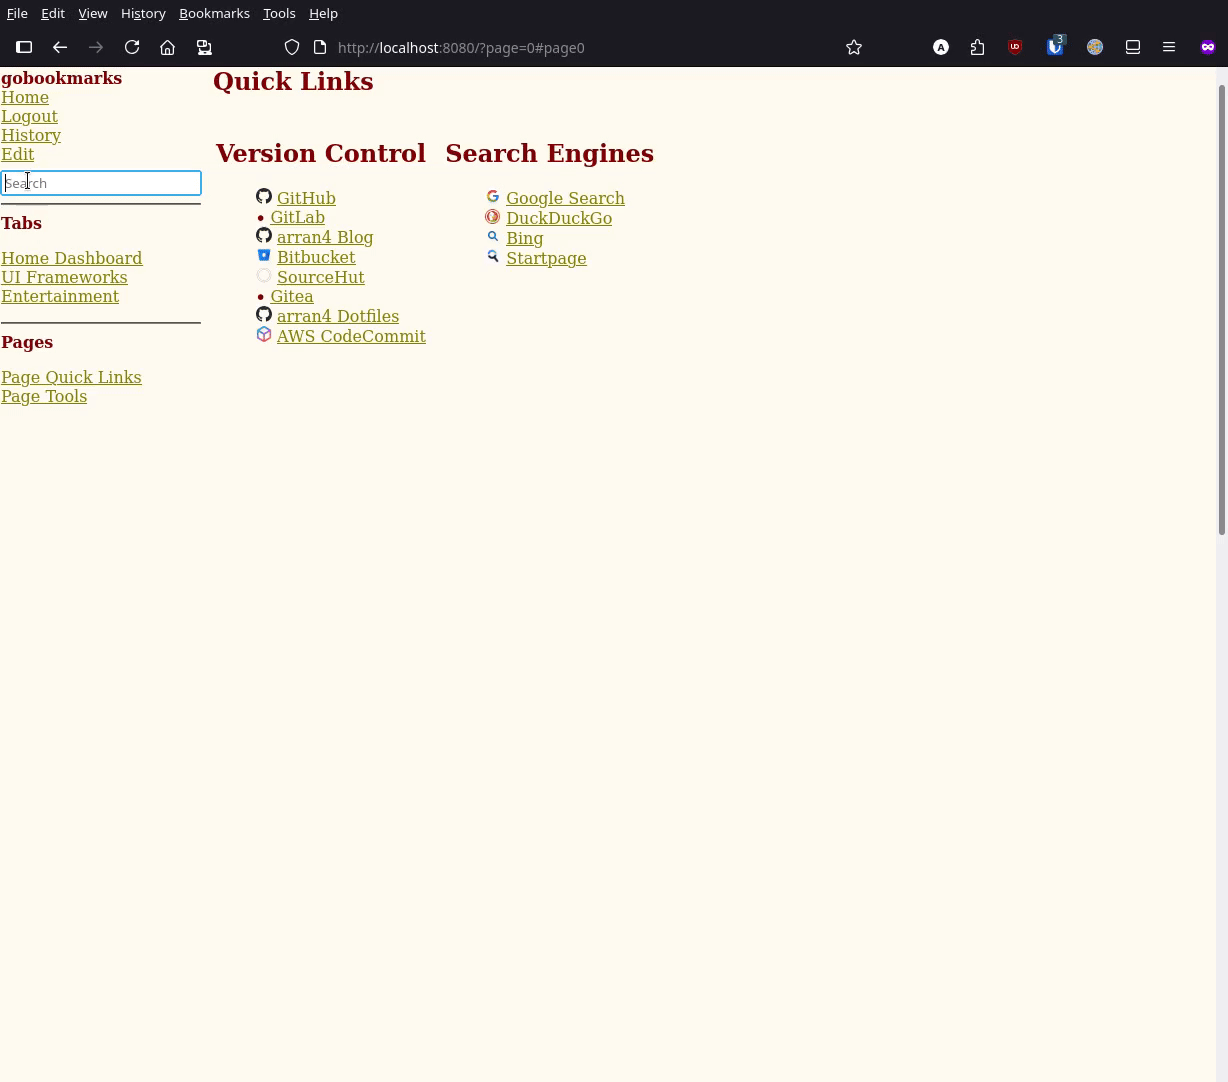Switch to the Entertainment tab
This screenshot has width=1228, height=1082.
(60, 296)
